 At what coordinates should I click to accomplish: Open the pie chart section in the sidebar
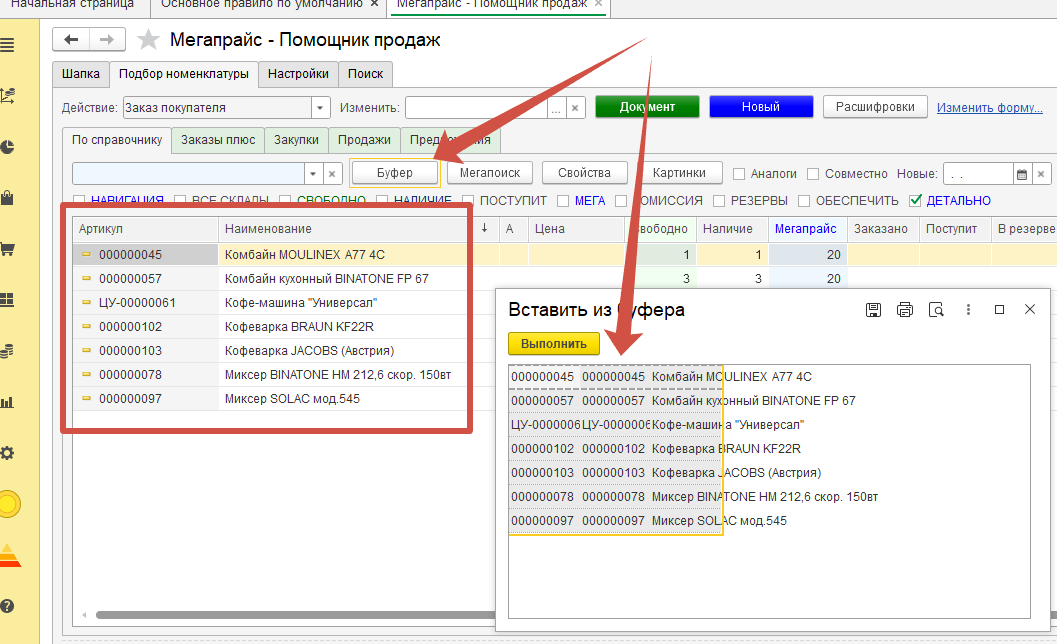pos(7,147)
